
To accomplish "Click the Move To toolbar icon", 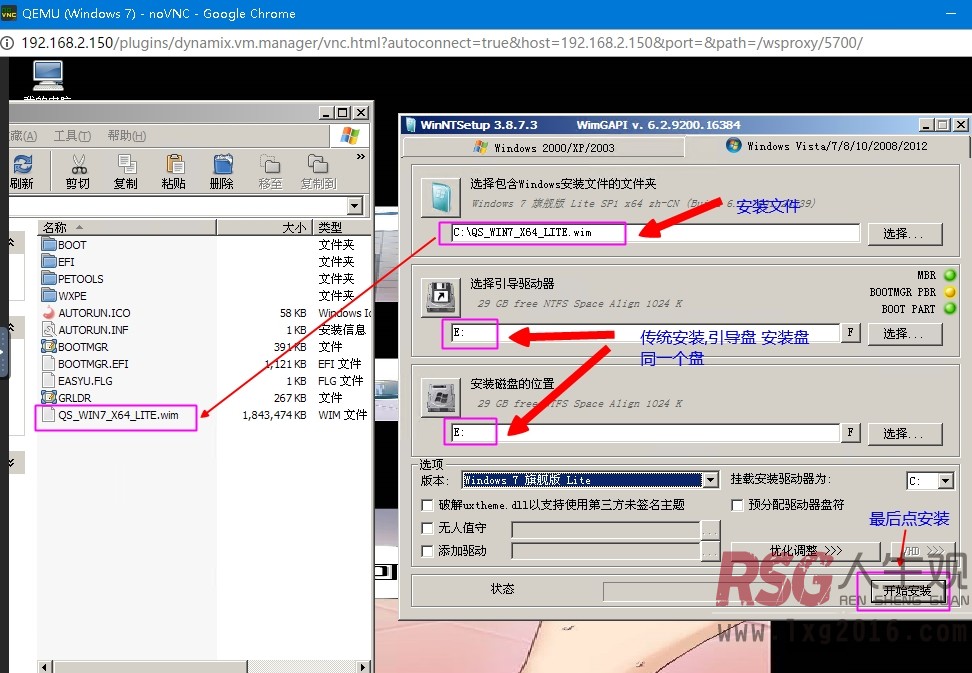I will coord(270,172).
